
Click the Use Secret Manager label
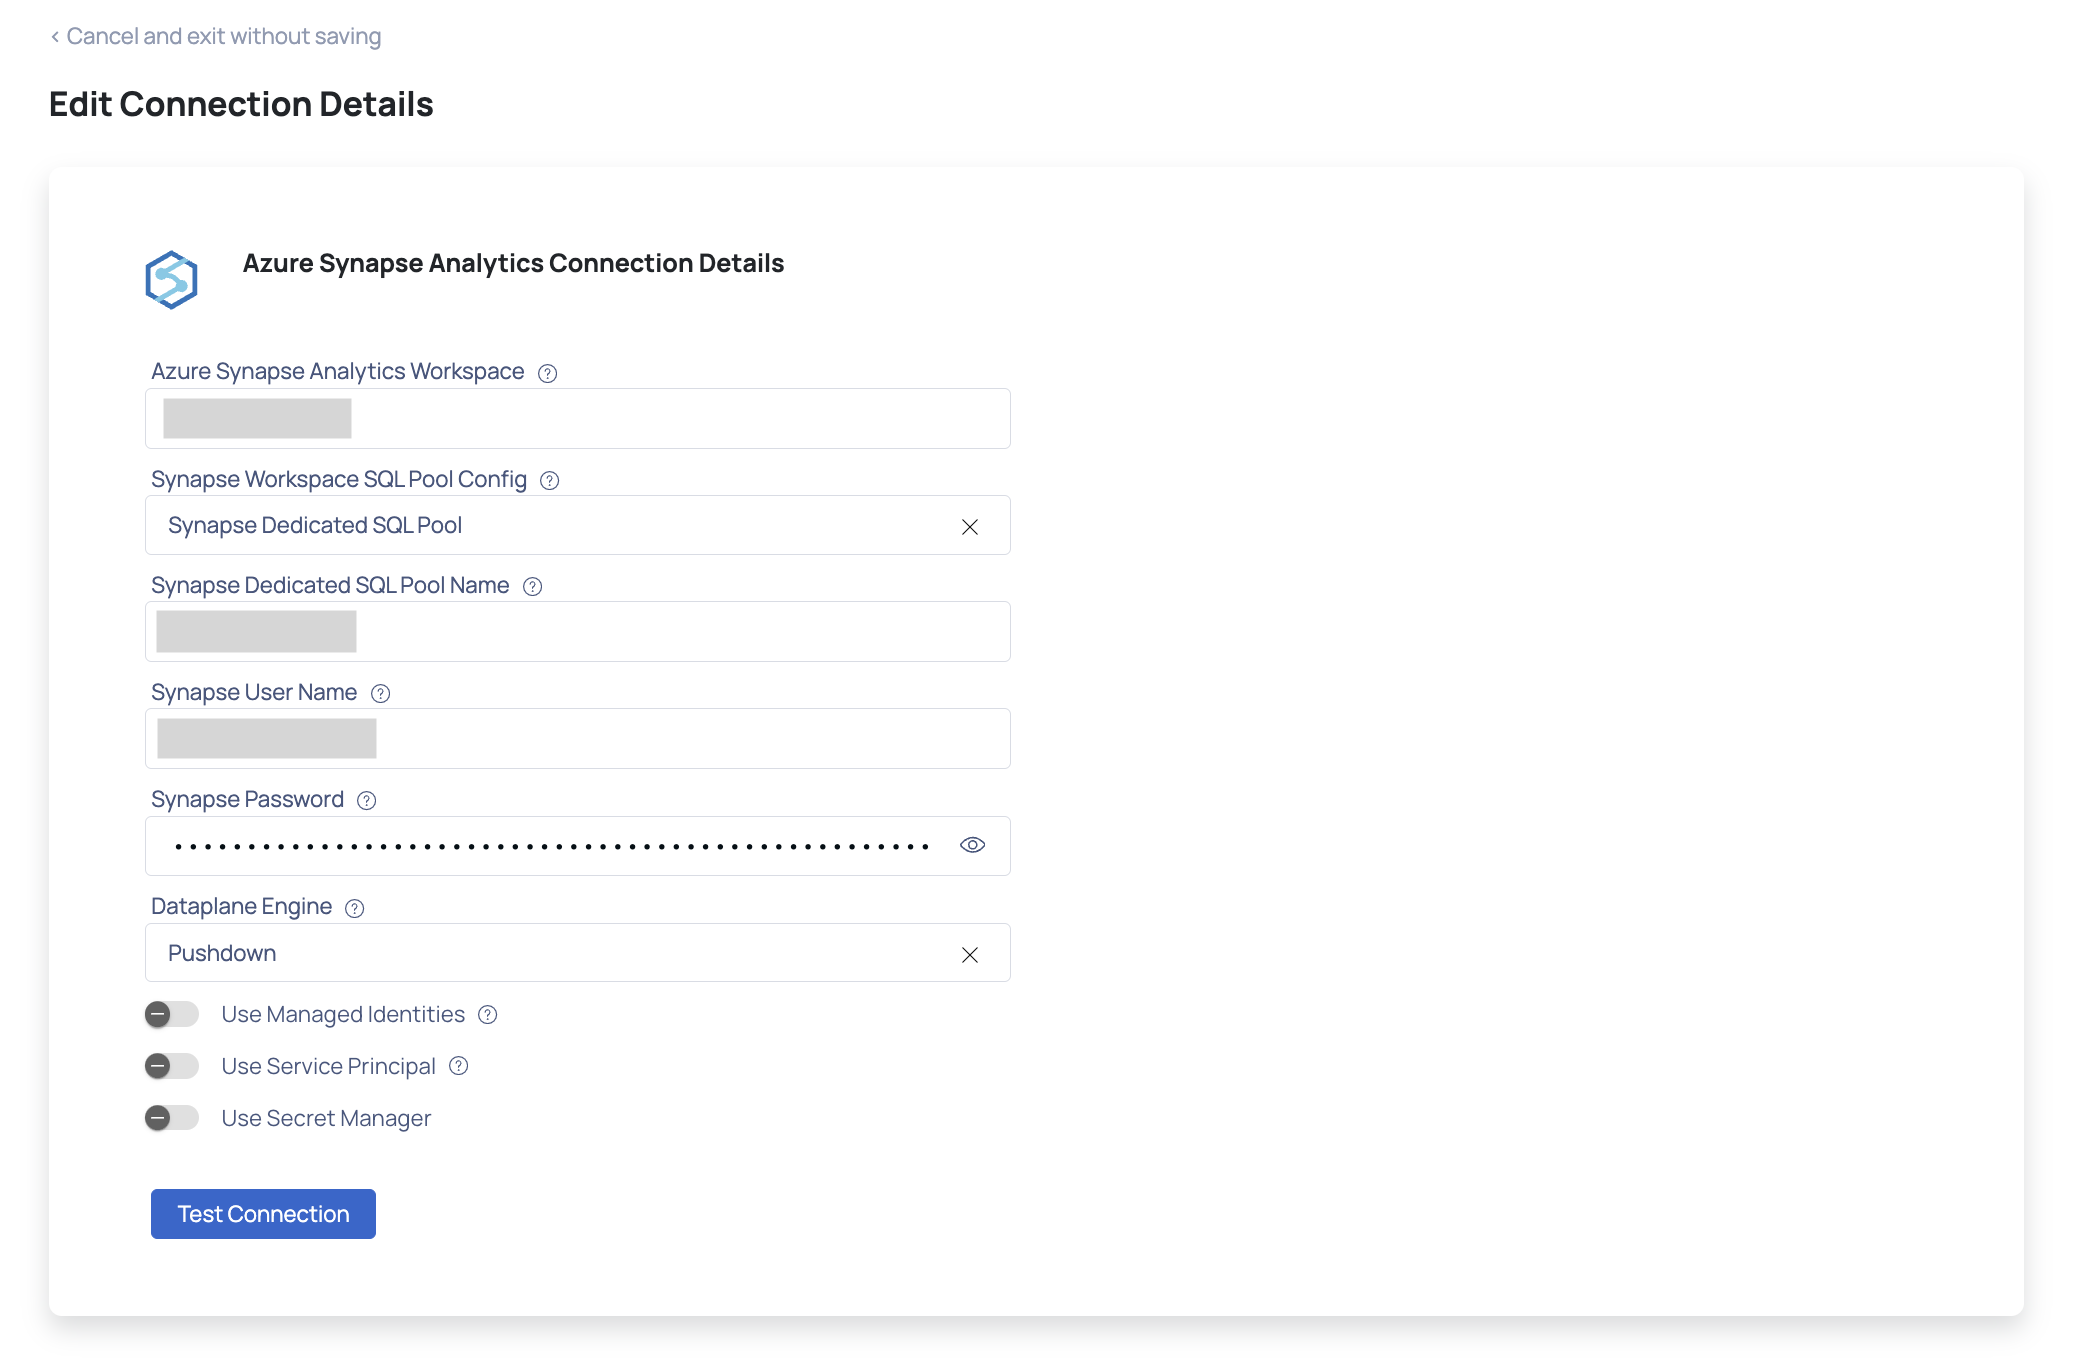click(x=326, y=1118)
